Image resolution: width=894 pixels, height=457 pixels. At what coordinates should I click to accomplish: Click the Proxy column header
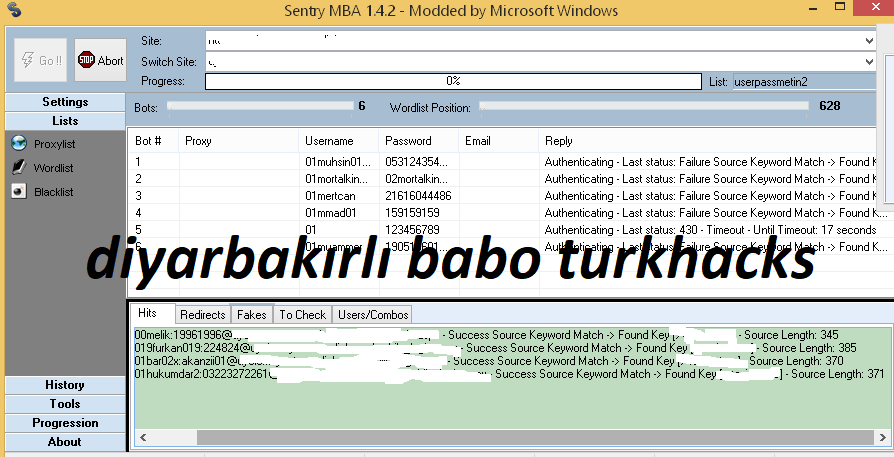pyautogui.click(x=239, y=141)
